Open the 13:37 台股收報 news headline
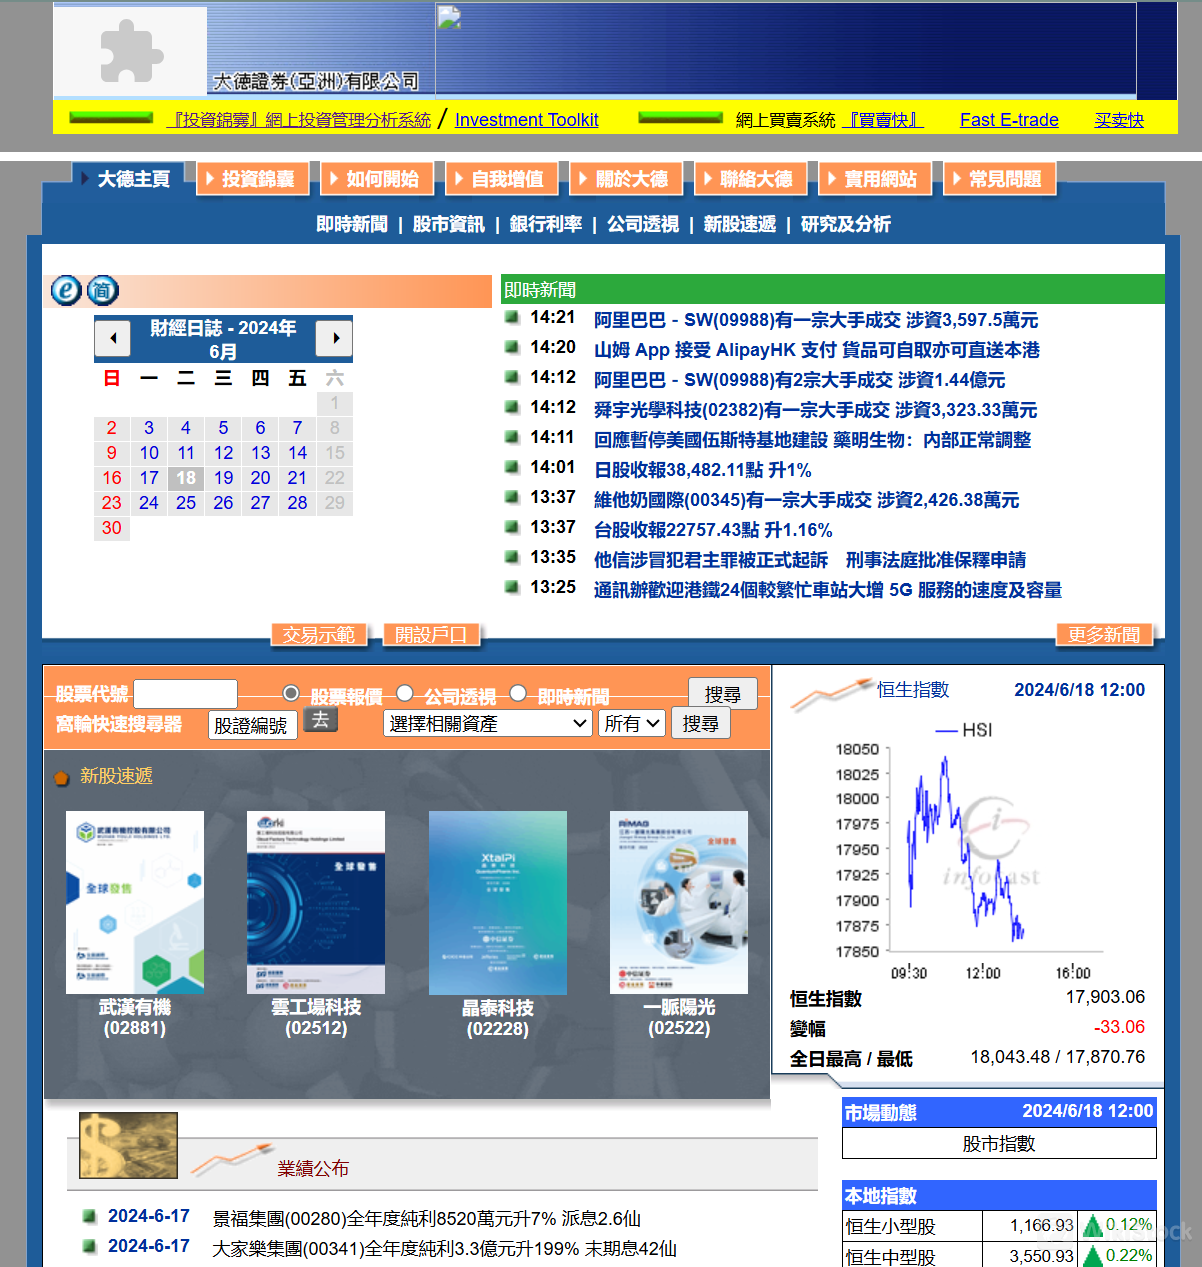1202x1267 pixels. pyautogui.click(x=713, y=530)
